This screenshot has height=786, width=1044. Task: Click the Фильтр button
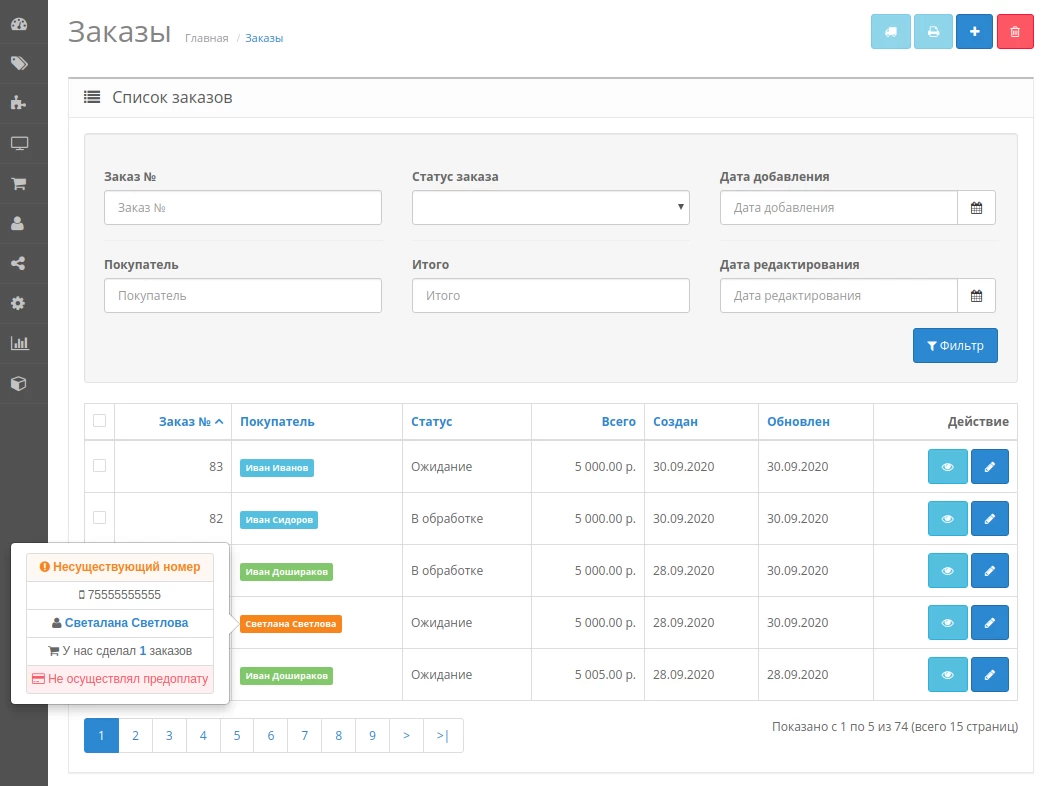955,345
